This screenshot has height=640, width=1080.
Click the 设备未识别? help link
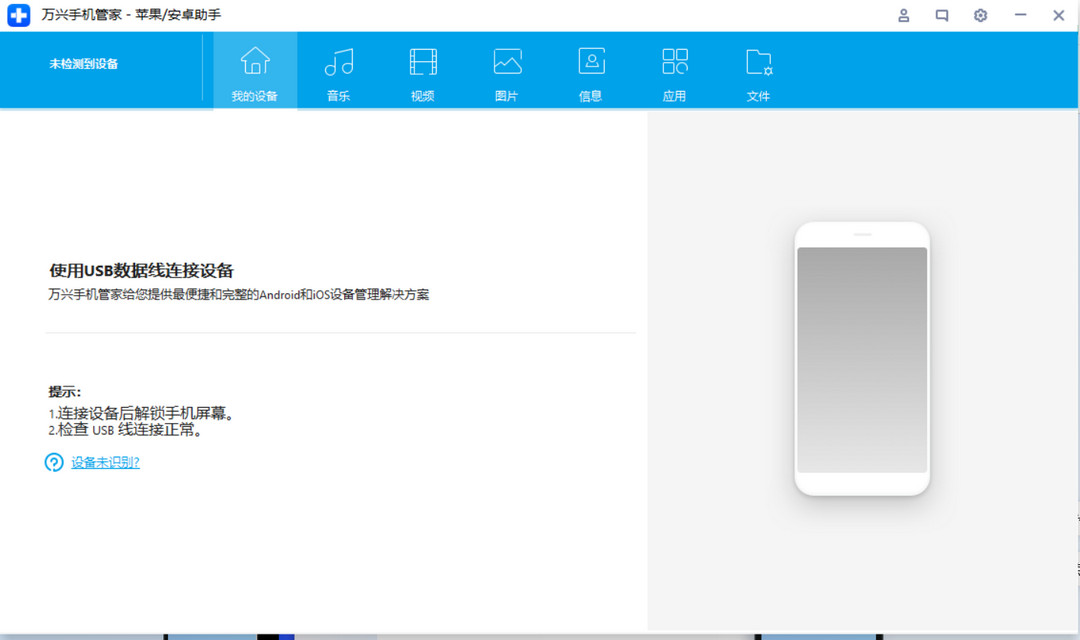(x=106, y=463)
